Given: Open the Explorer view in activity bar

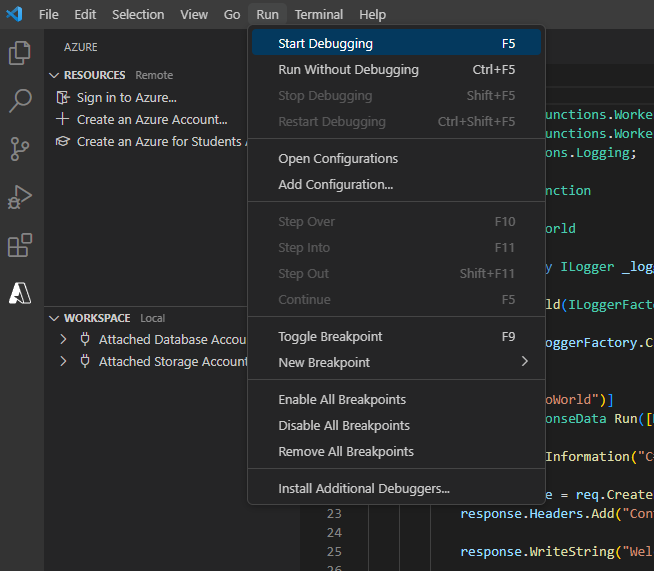Looking at the screenshot, I should (x=20, y=53).
